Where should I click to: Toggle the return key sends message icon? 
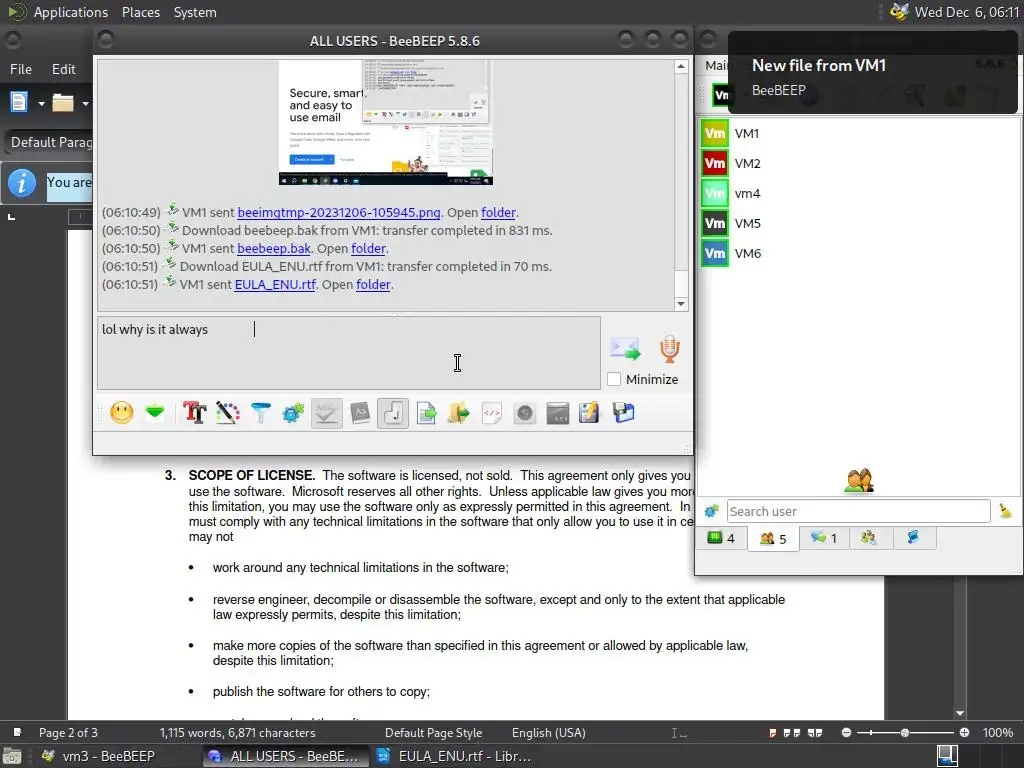click(x=392, y=413)
